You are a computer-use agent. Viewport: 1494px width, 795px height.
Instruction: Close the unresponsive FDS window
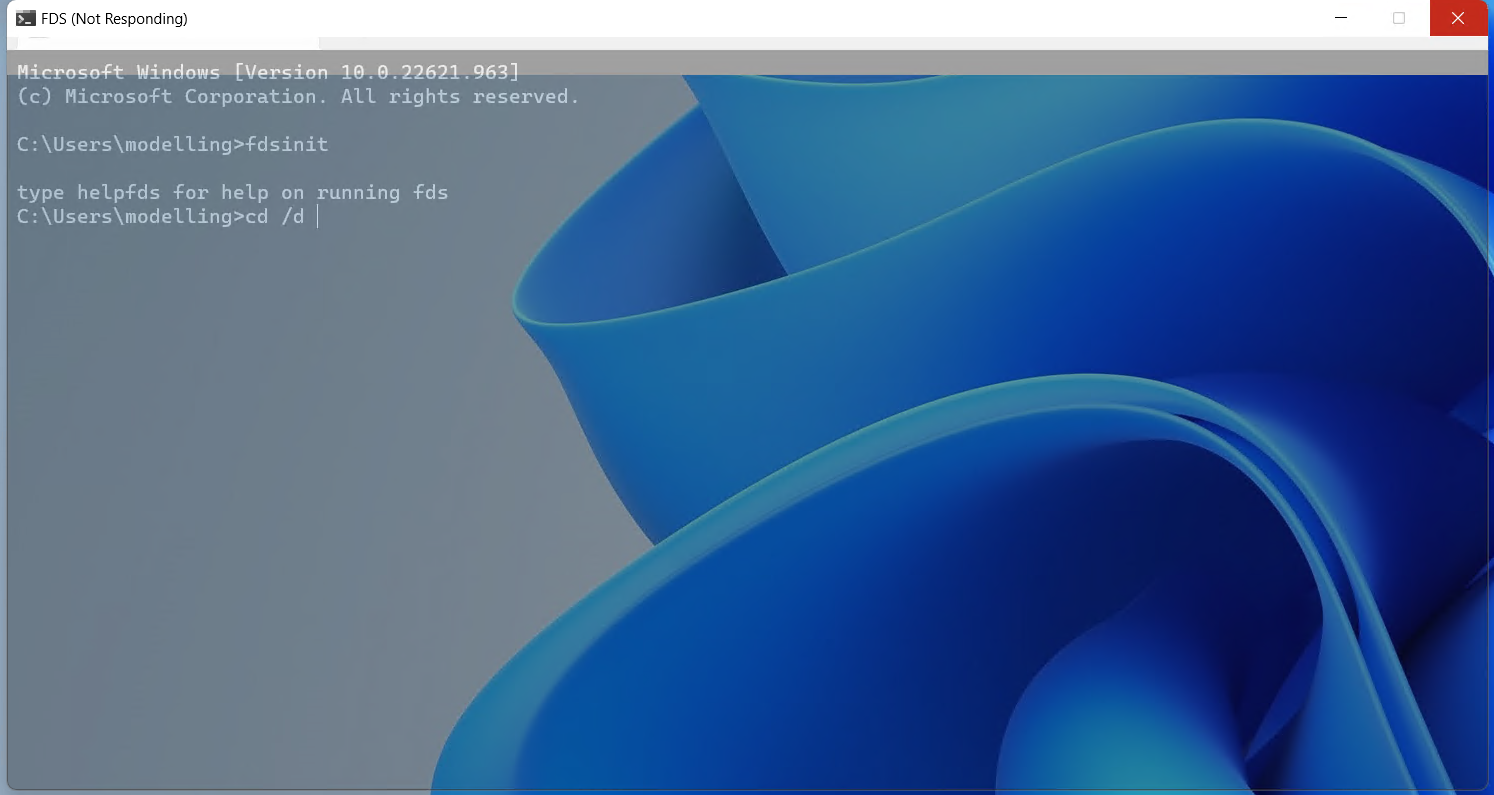(1458, 18)
